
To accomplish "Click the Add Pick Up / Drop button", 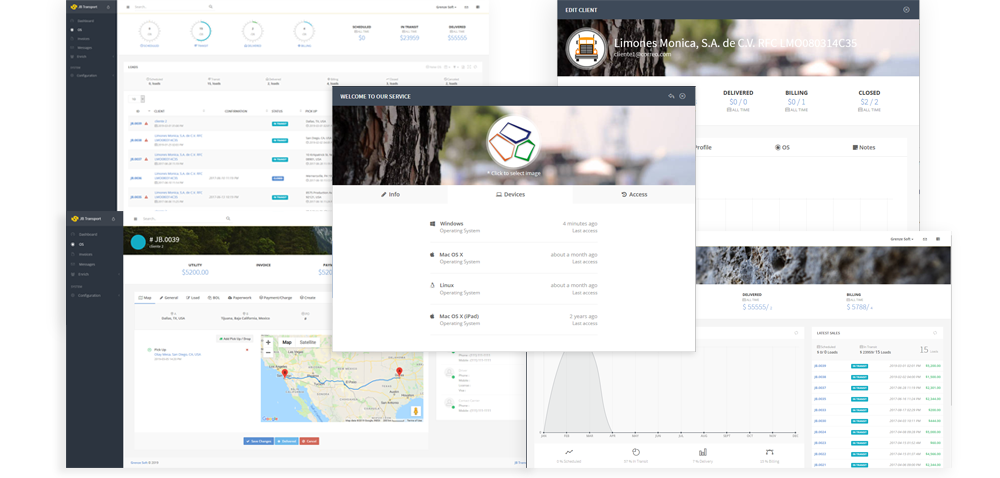I will pos(235,339).
